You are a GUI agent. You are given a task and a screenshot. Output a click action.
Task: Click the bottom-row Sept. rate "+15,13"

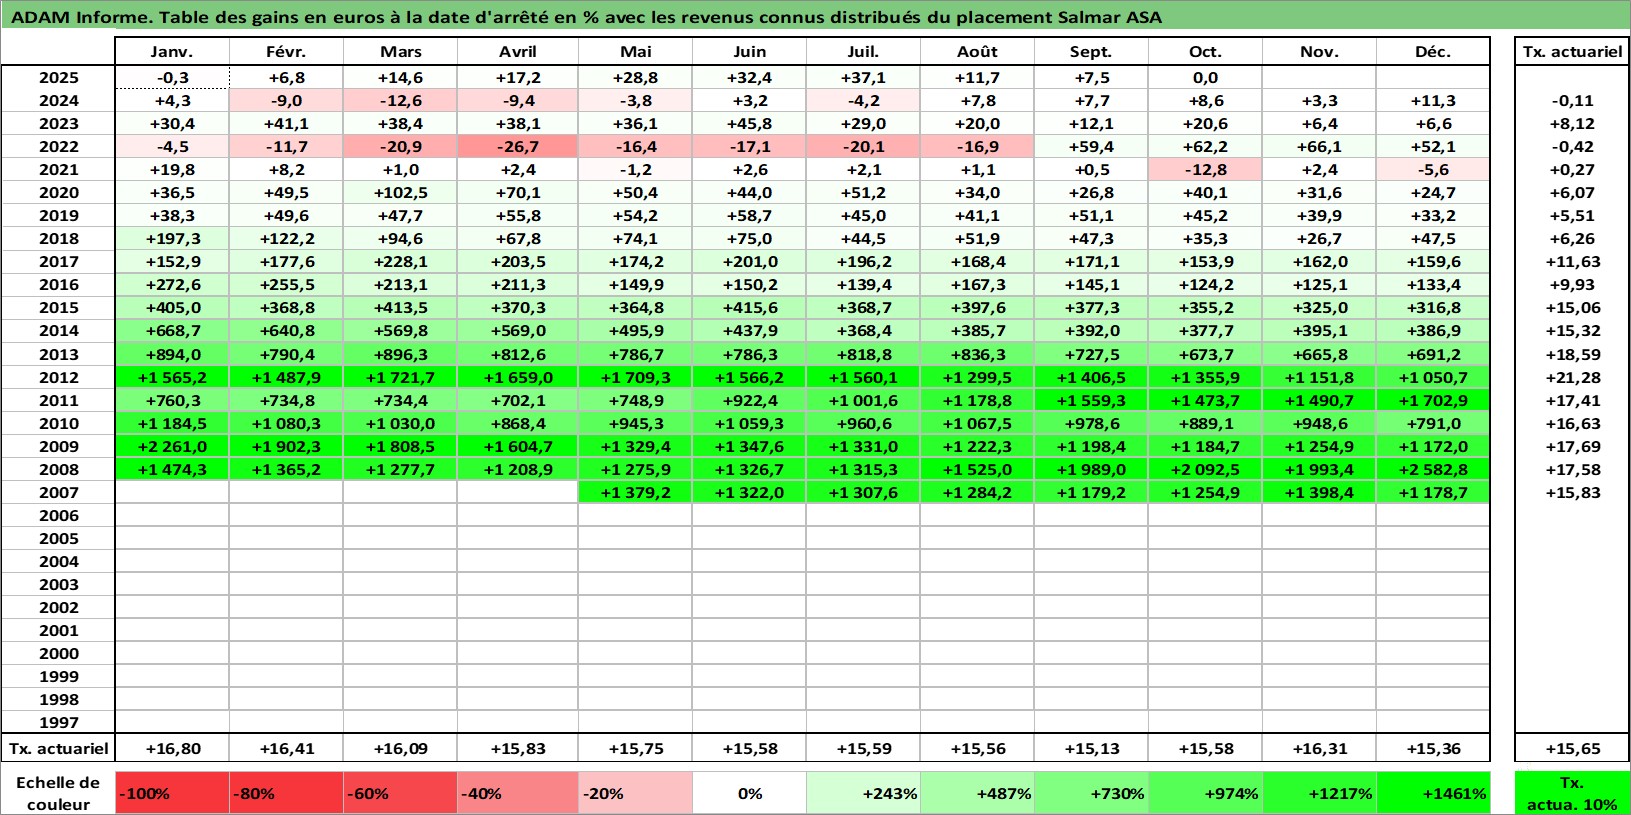pyautogui.click(x=1091, y=749)
